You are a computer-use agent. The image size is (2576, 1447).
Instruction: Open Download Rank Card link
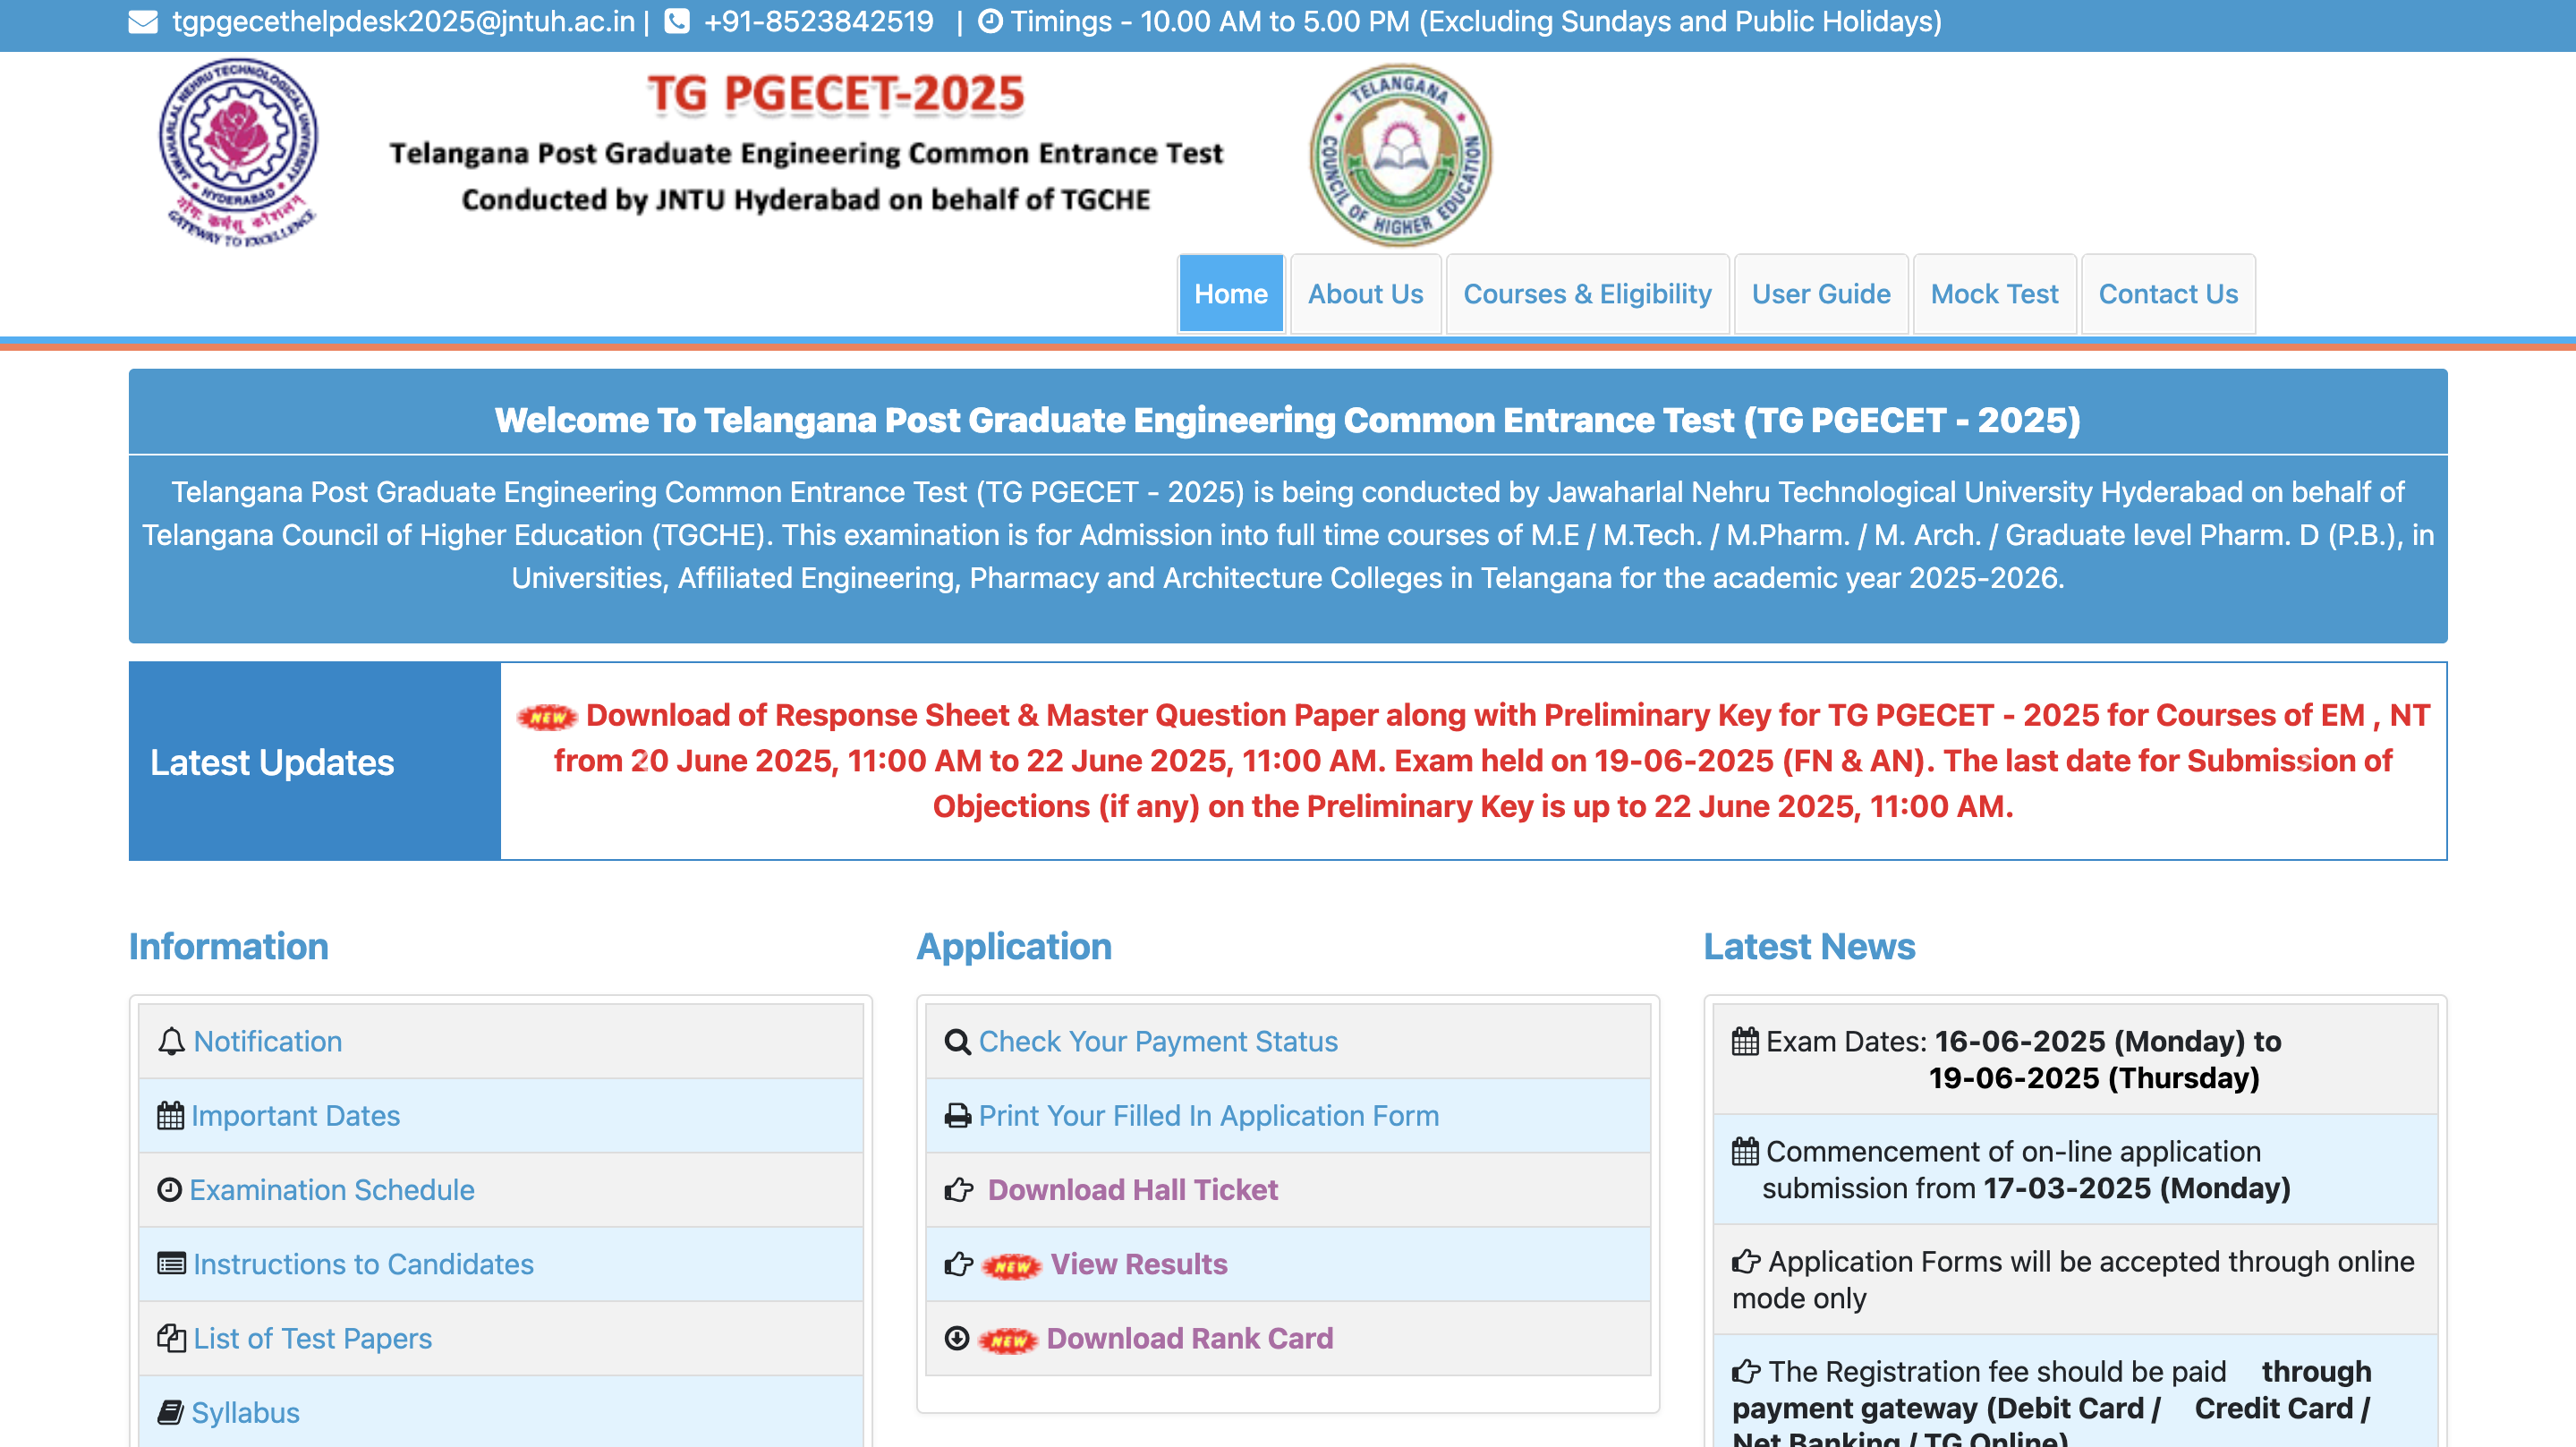[x=1190, y=1337]
